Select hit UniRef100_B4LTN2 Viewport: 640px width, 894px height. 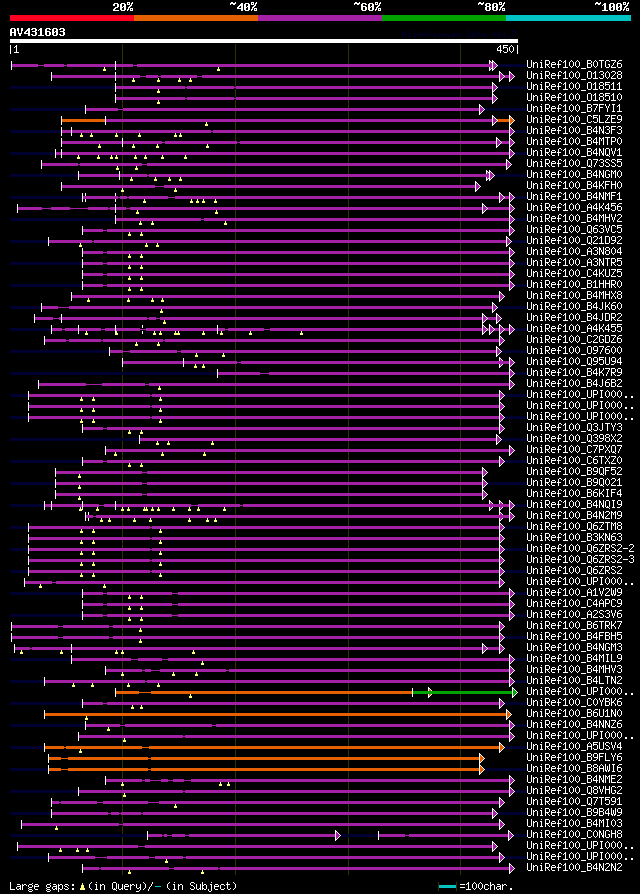point(574,681)
